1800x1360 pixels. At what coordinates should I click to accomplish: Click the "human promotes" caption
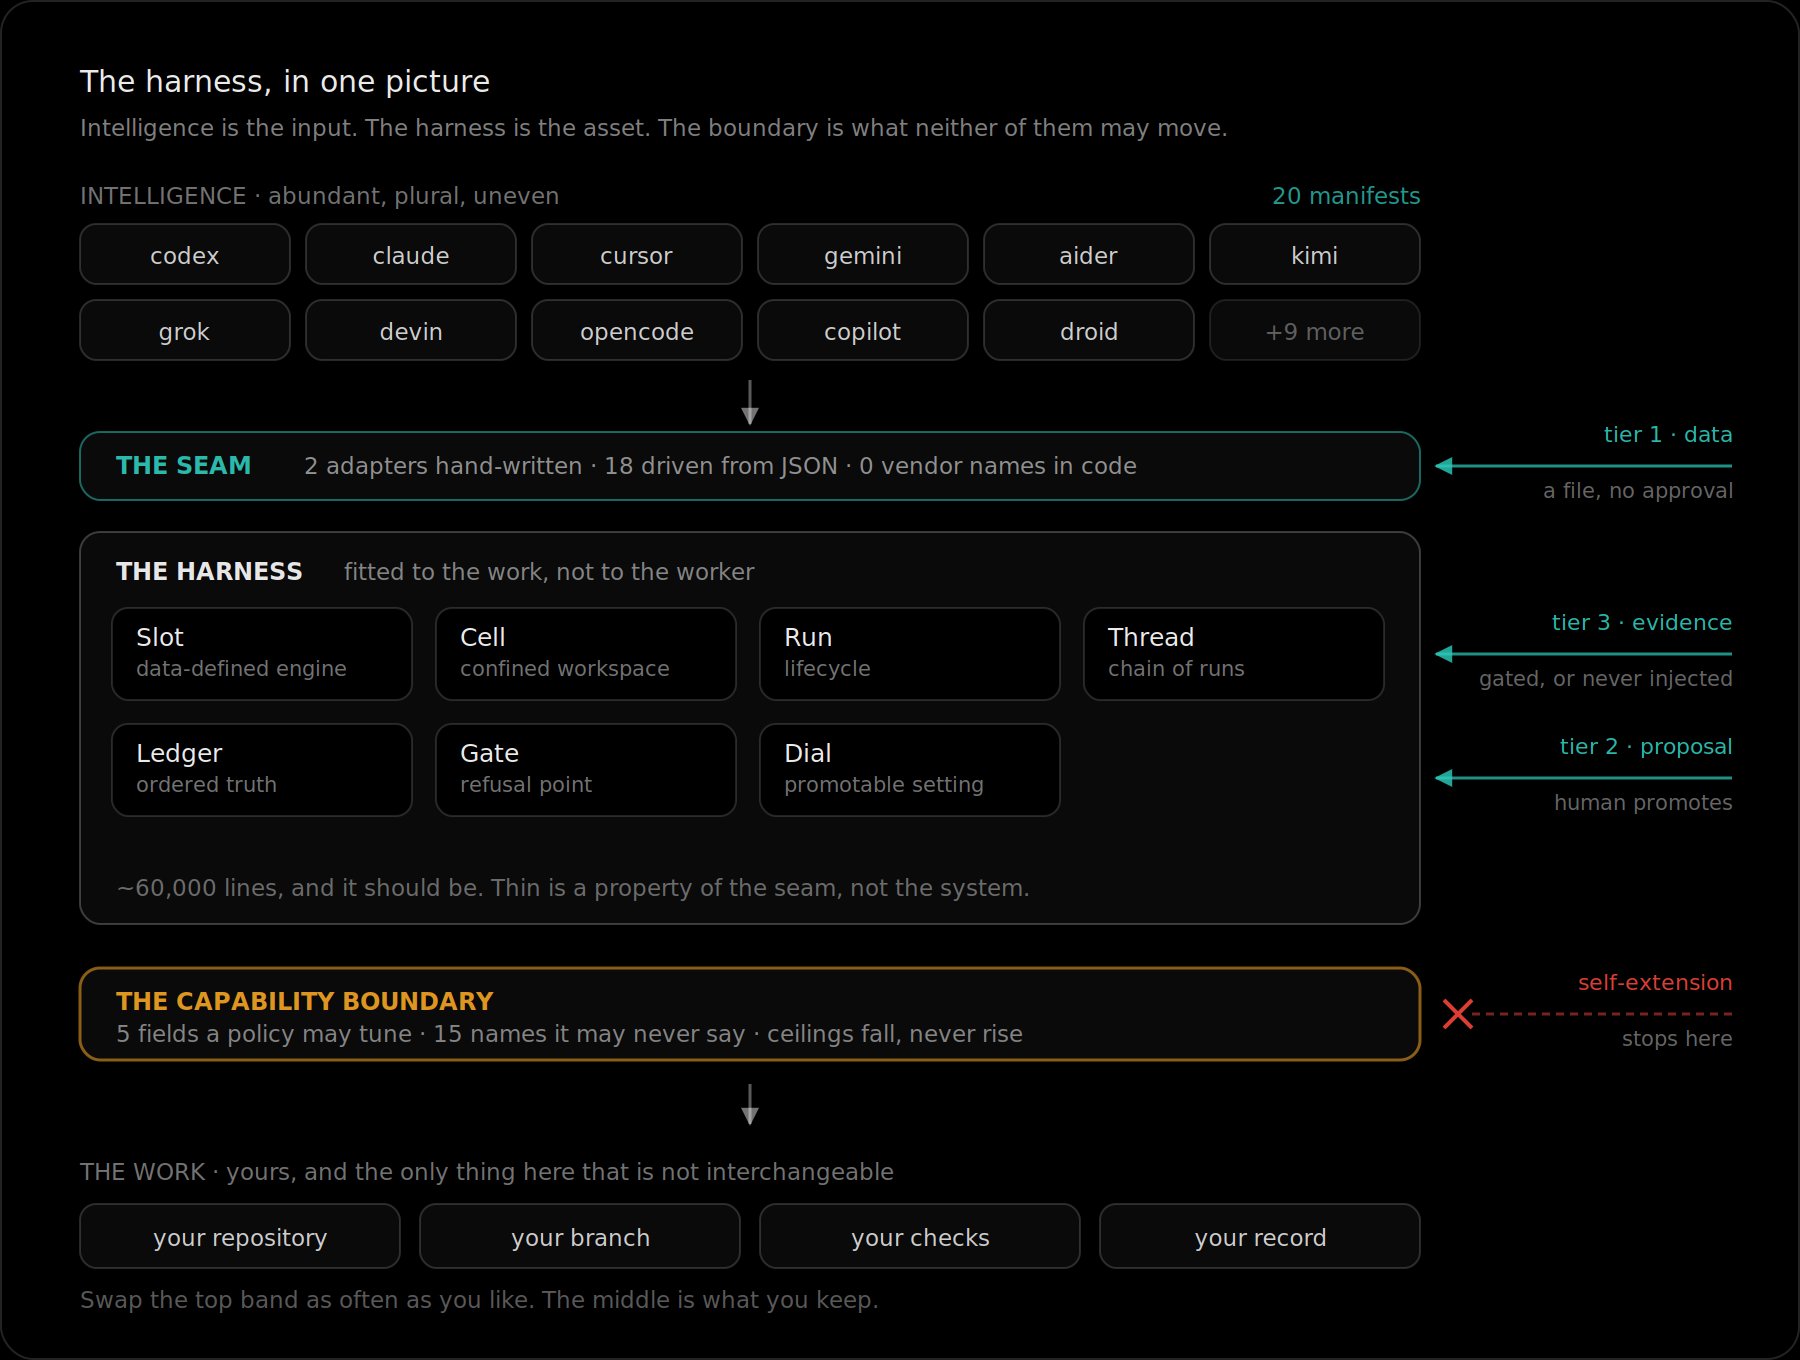1643,803
